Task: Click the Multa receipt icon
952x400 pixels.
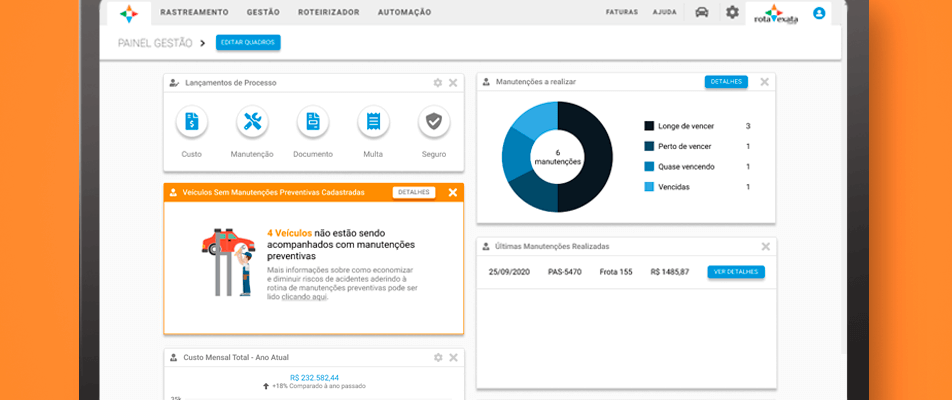Action: click(x=373, y=122)
